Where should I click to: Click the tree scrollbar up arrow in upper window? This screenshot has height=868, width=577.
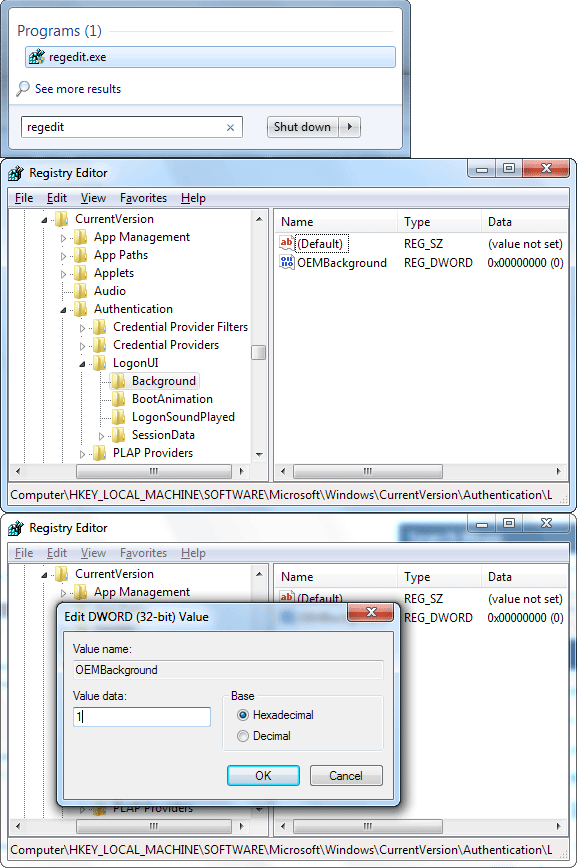pyautogui.click(x=259, y=219)
